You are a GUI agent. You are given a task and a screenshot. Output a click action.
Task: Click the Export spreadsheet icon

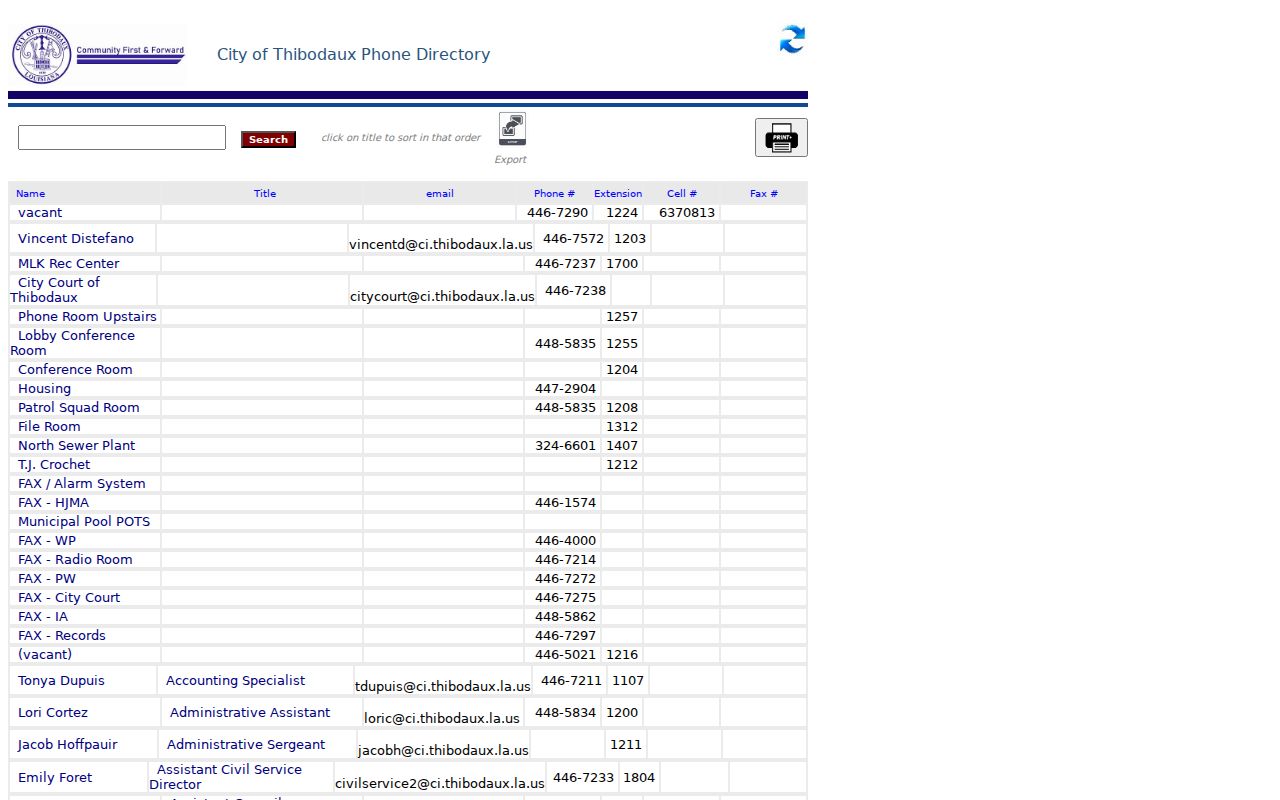tap(512, 129)
